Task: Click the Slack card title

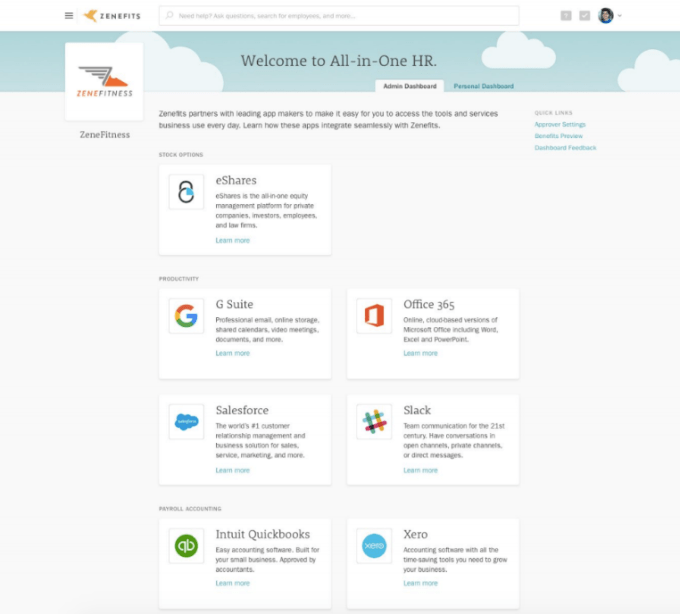Action: [x=417, y=410]
